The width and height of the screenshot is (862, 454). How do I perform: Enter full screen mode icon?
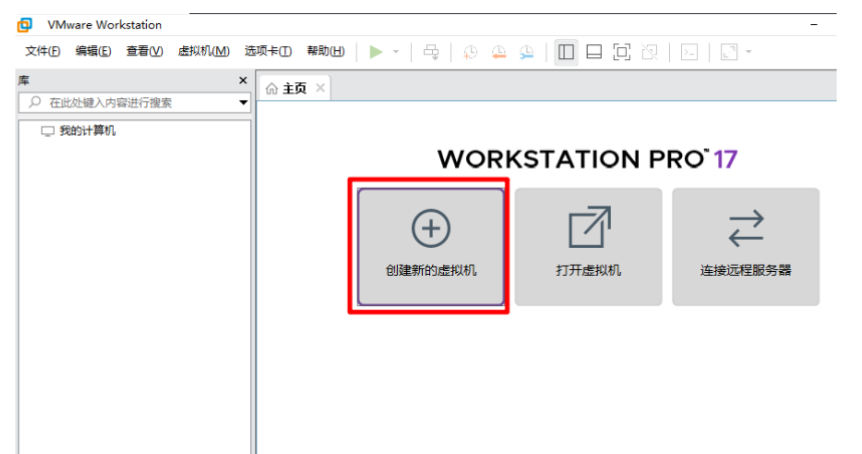[622, 52]
